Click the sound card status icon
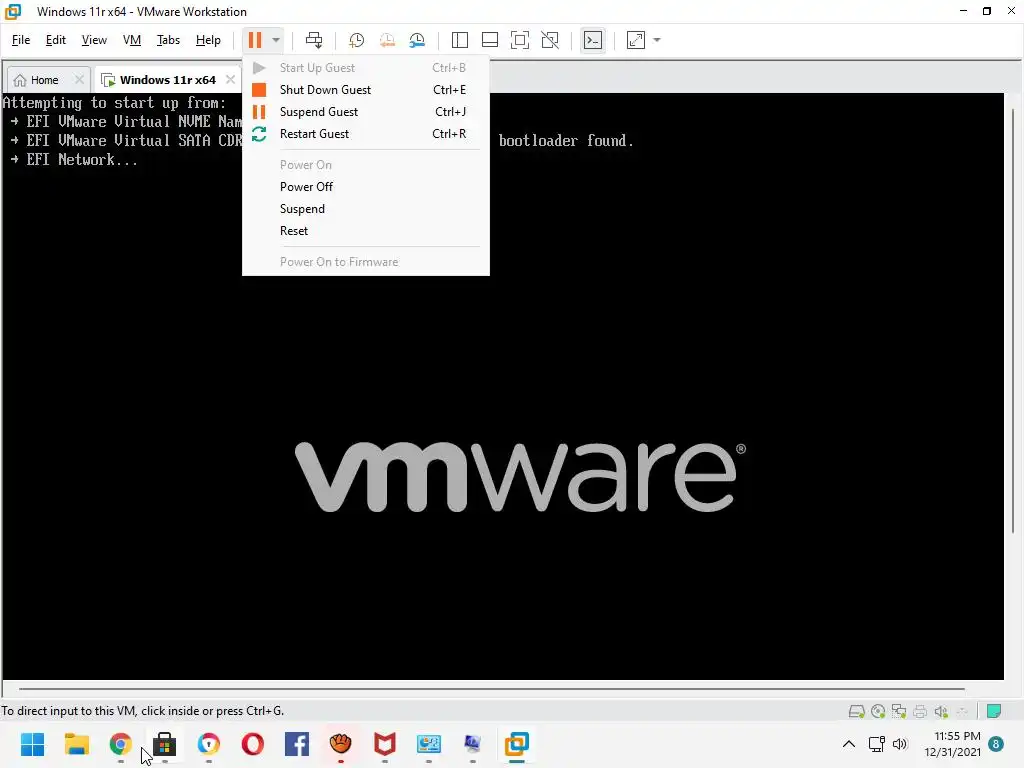Screen dimensions: 1024x768 tap(941, 711)
